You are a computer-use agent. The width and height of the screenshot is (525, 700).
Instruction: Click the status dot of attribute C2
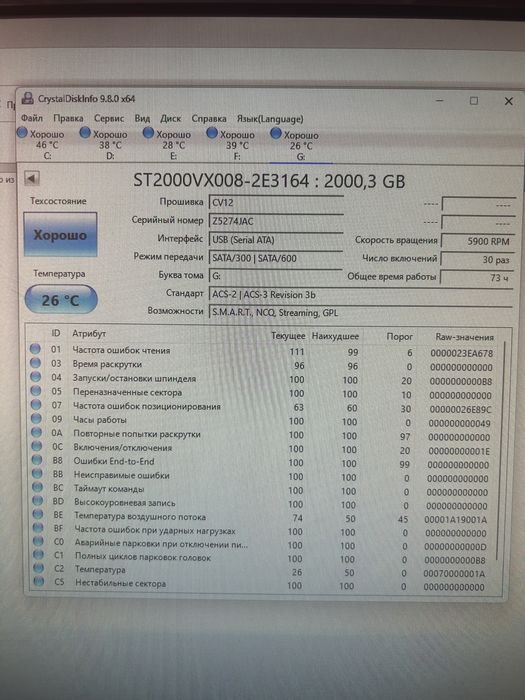point(39,568)
